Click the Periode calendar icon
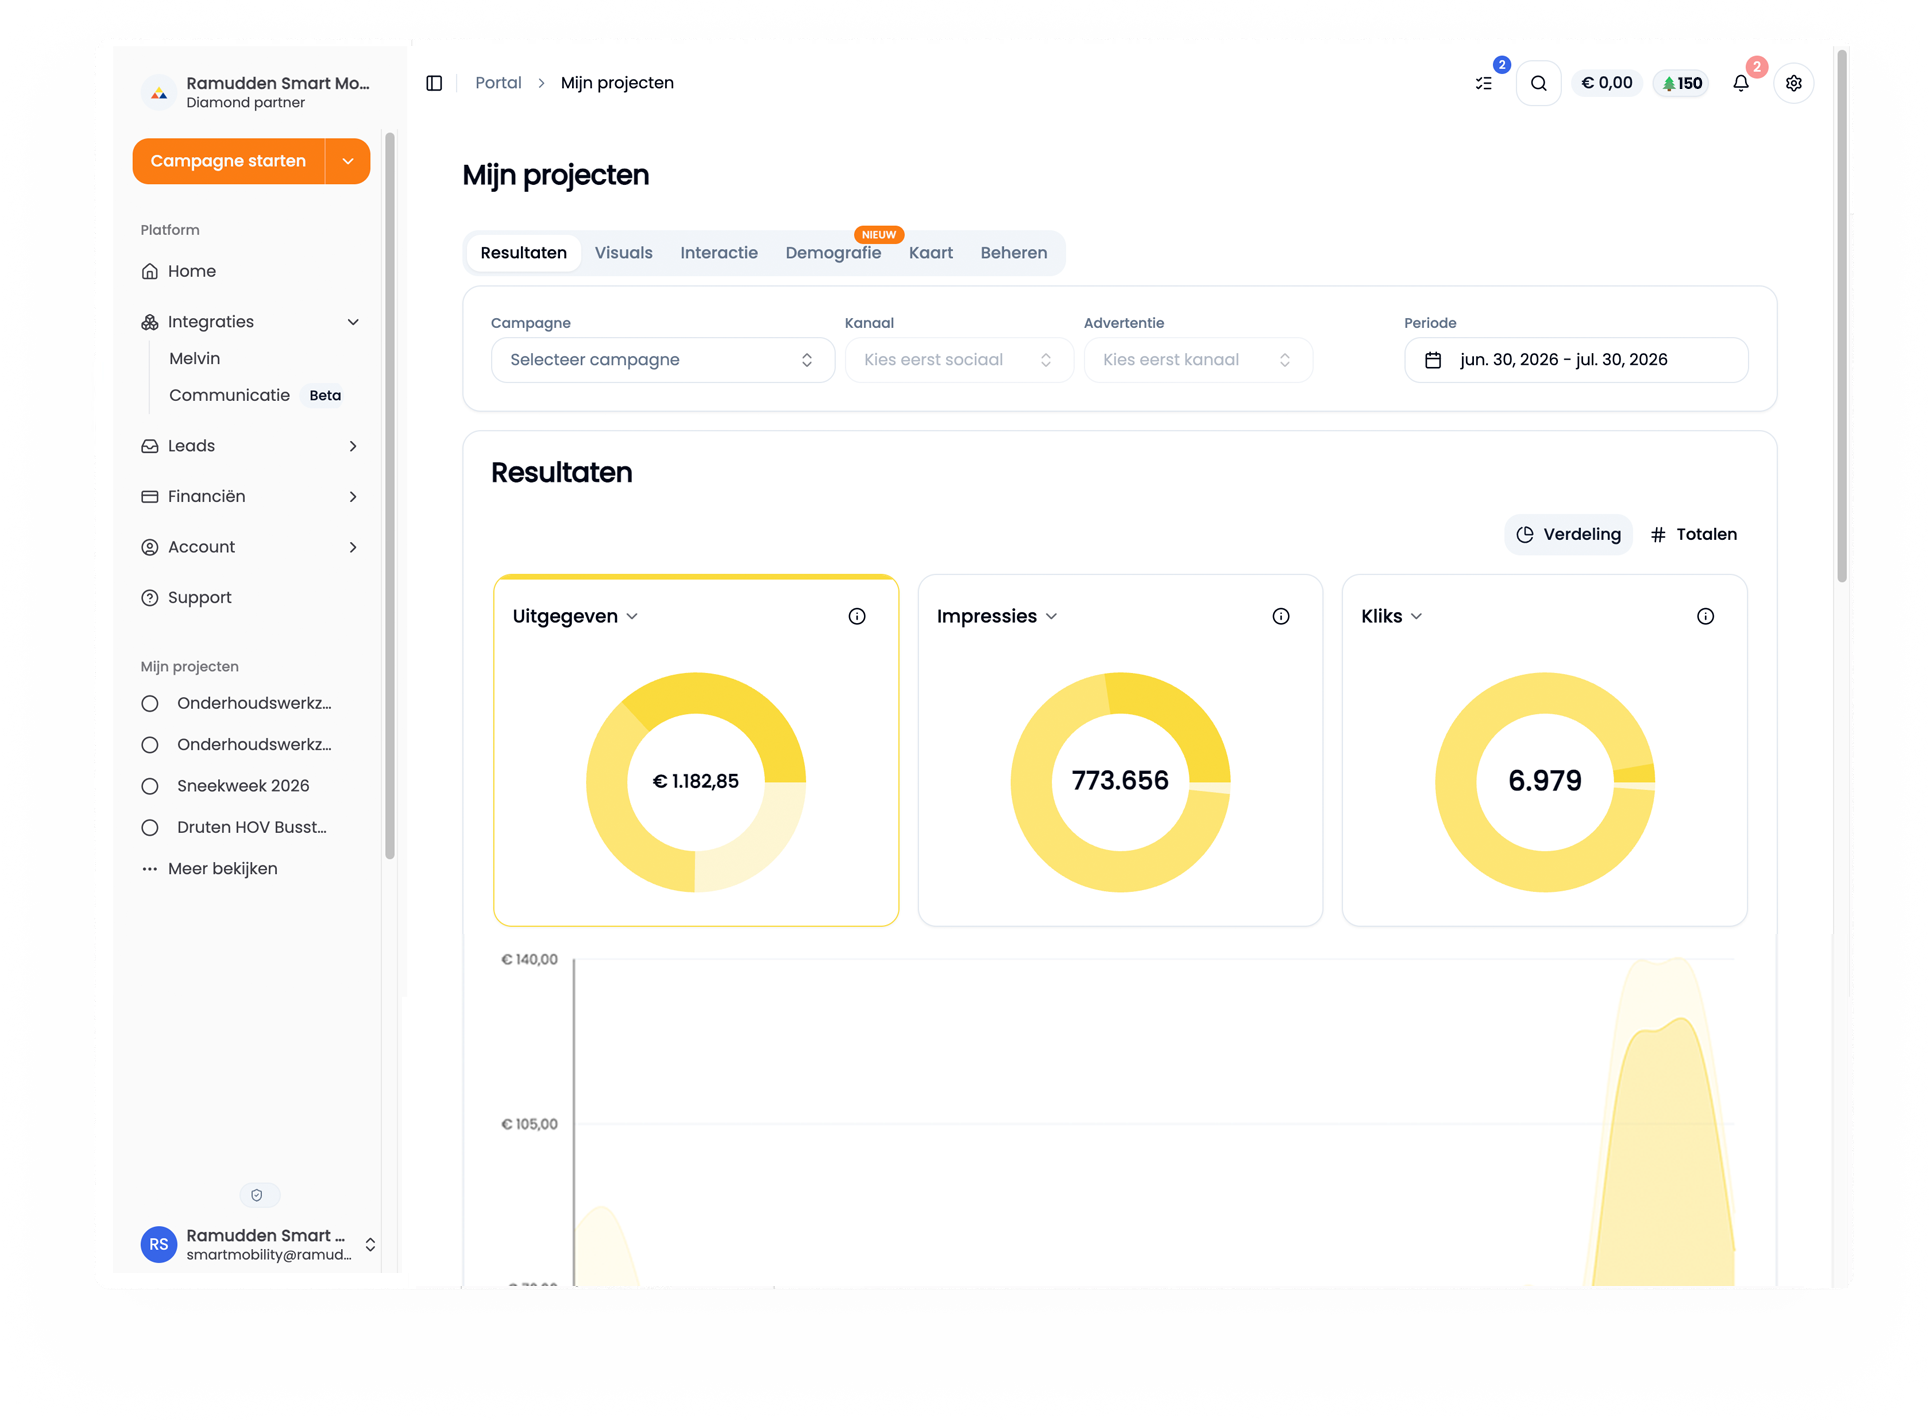 (1433, 360)
